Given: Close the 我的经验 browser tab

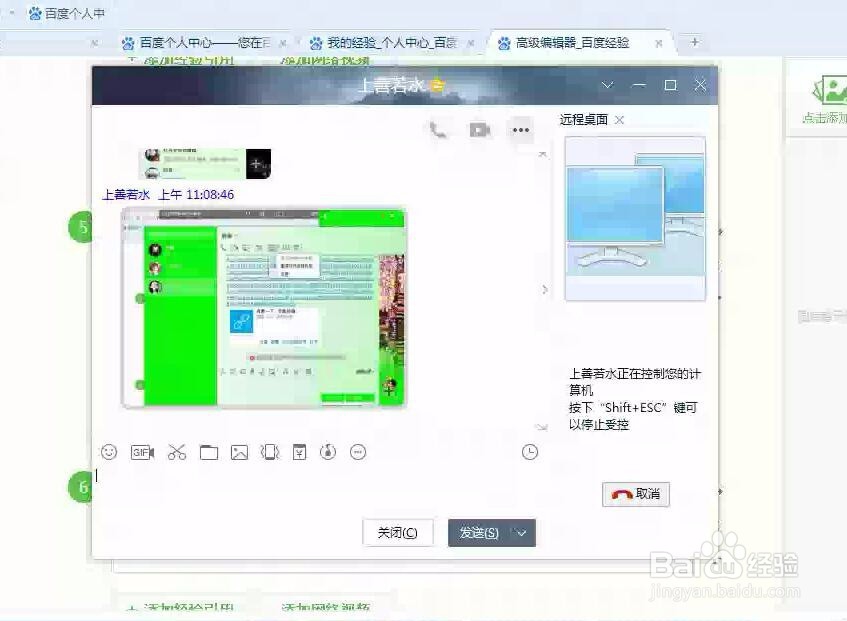Looking at the screenshot, I should pos(470,43).
